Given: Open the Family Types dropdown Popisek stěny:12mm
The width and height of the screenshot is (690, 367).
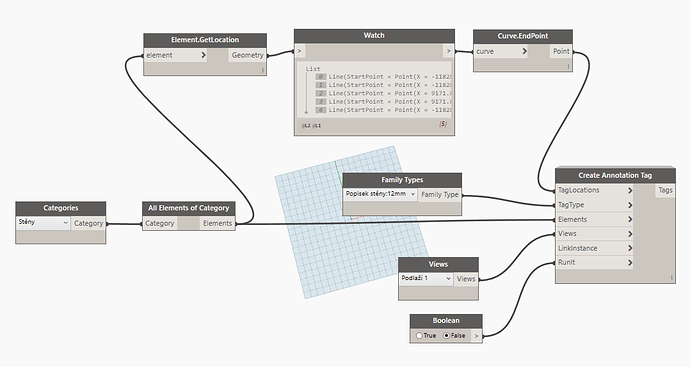Looking at the screenshot, I should coord(380,194).
